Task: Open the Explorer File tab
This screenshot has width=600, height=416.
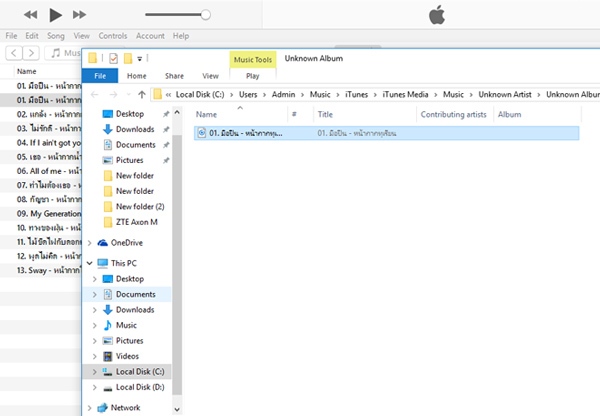Action: pos(100,76)
